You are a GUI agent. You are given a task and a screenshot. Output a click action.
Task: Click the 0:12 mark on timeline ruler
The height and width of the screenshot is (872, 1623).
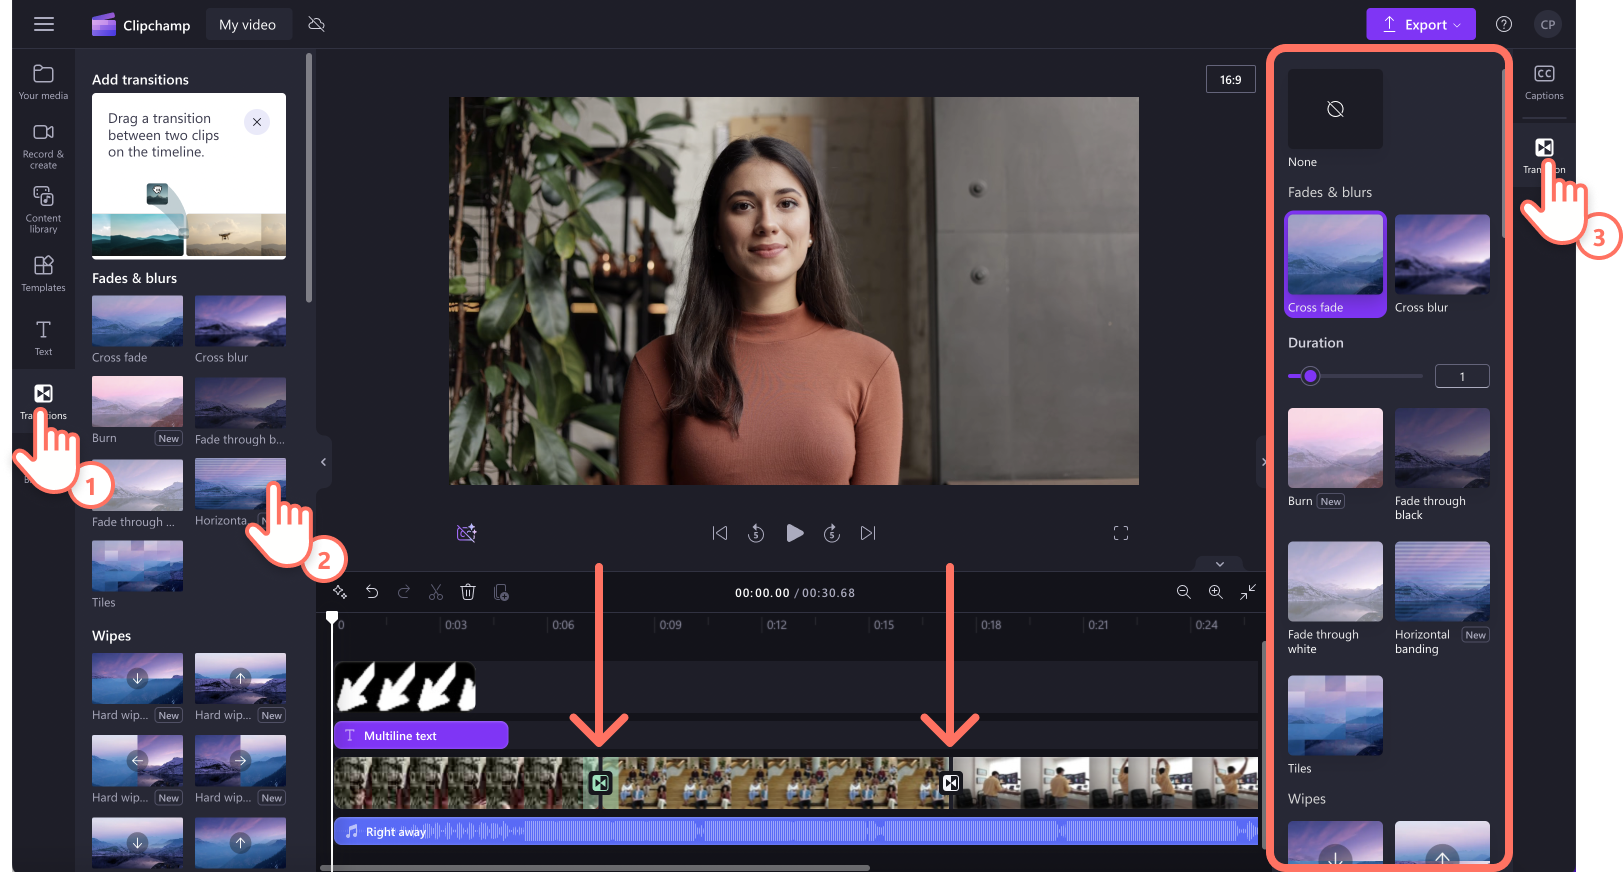coord(777,625)
